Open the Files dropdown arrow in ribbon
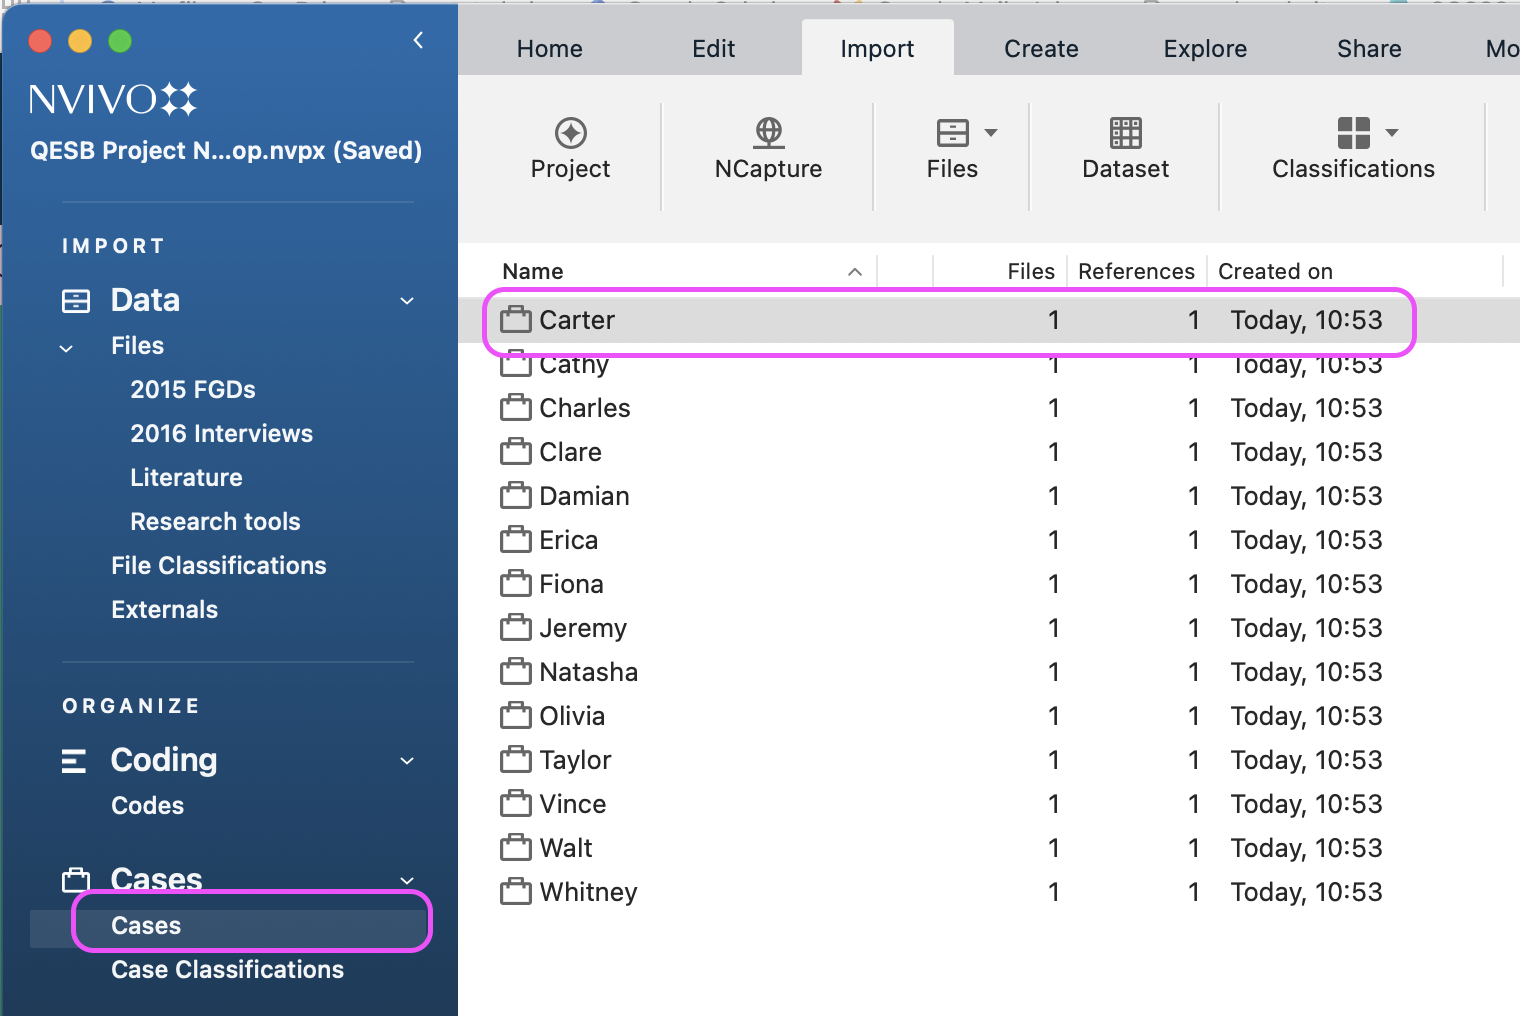Screen dimensions: 1520x1016 pos(991,133)
